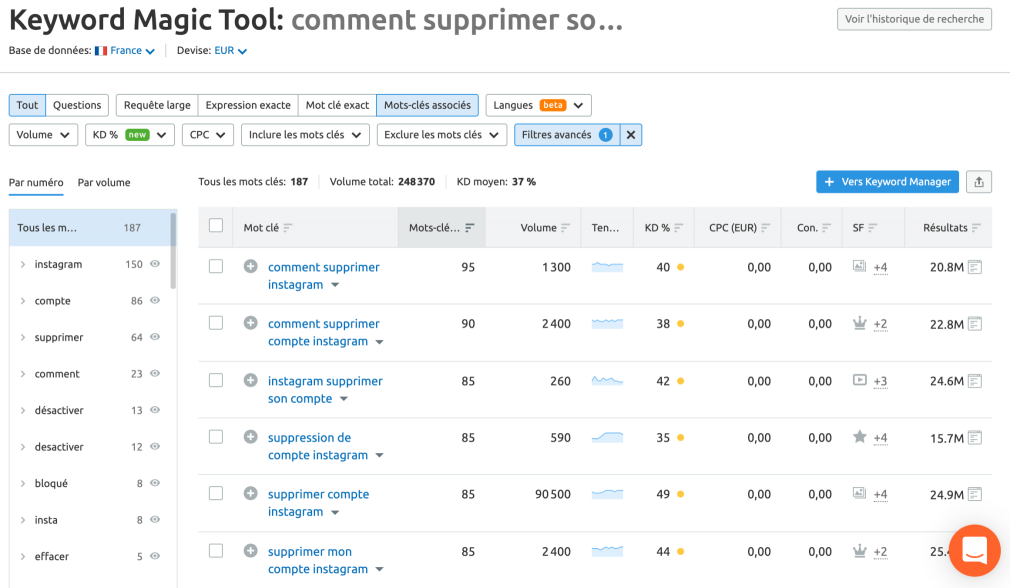
Task: Open the orange chat support bubble
Action: pyautogui.click(x=974, y=551)
